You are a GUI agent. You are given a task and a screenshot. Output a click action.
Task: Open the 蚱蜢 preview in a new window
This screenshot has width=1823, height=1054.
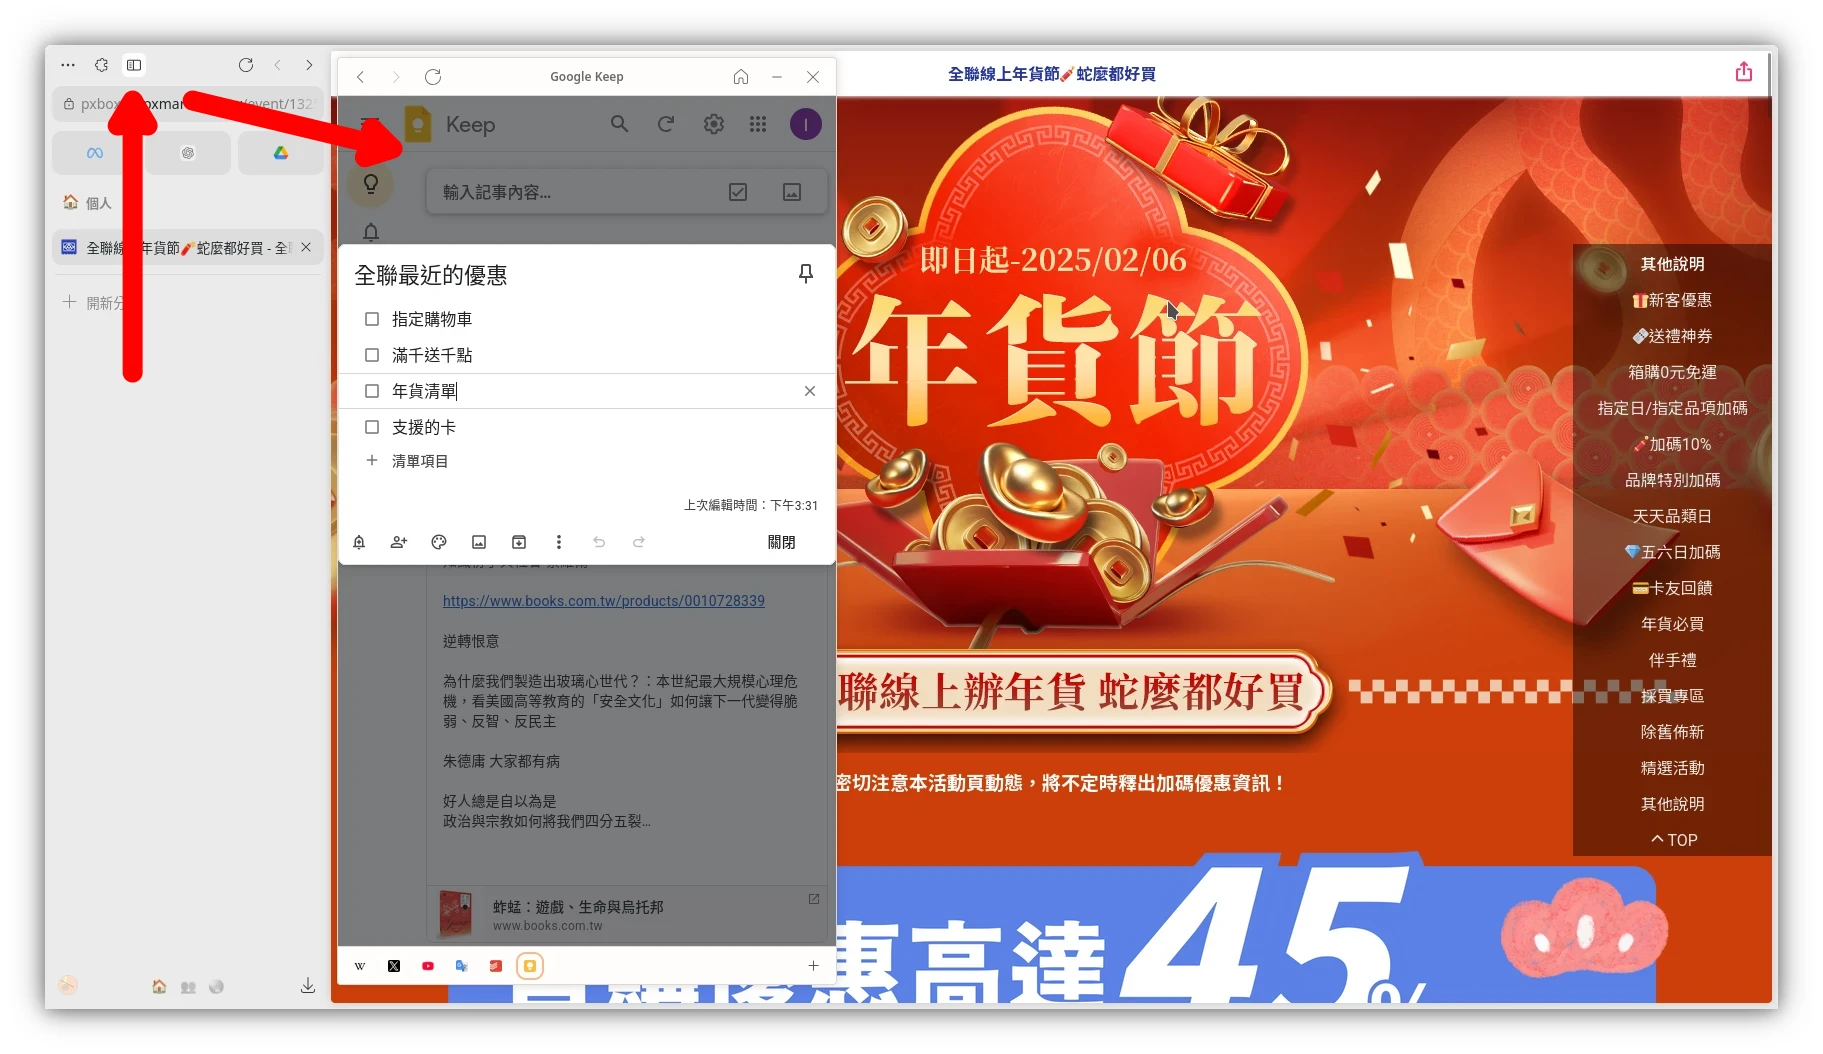tap(814, 899)
